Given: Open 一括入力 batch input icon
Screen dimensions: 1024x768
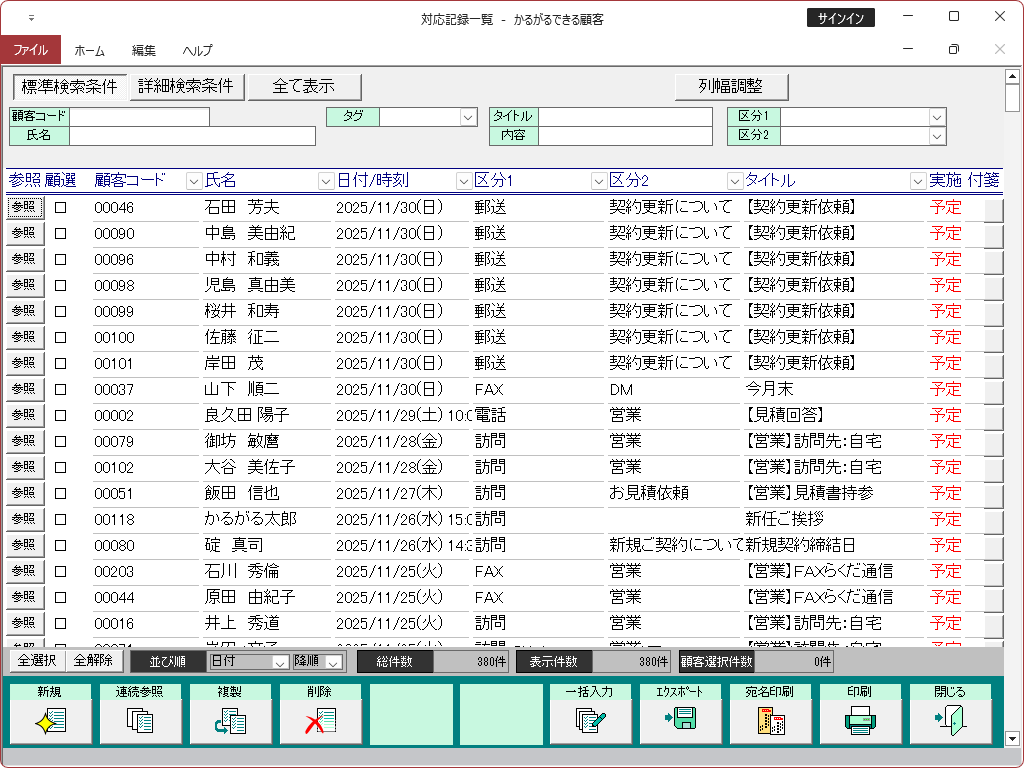Looking at the screenshot, I should pos(590,720).
